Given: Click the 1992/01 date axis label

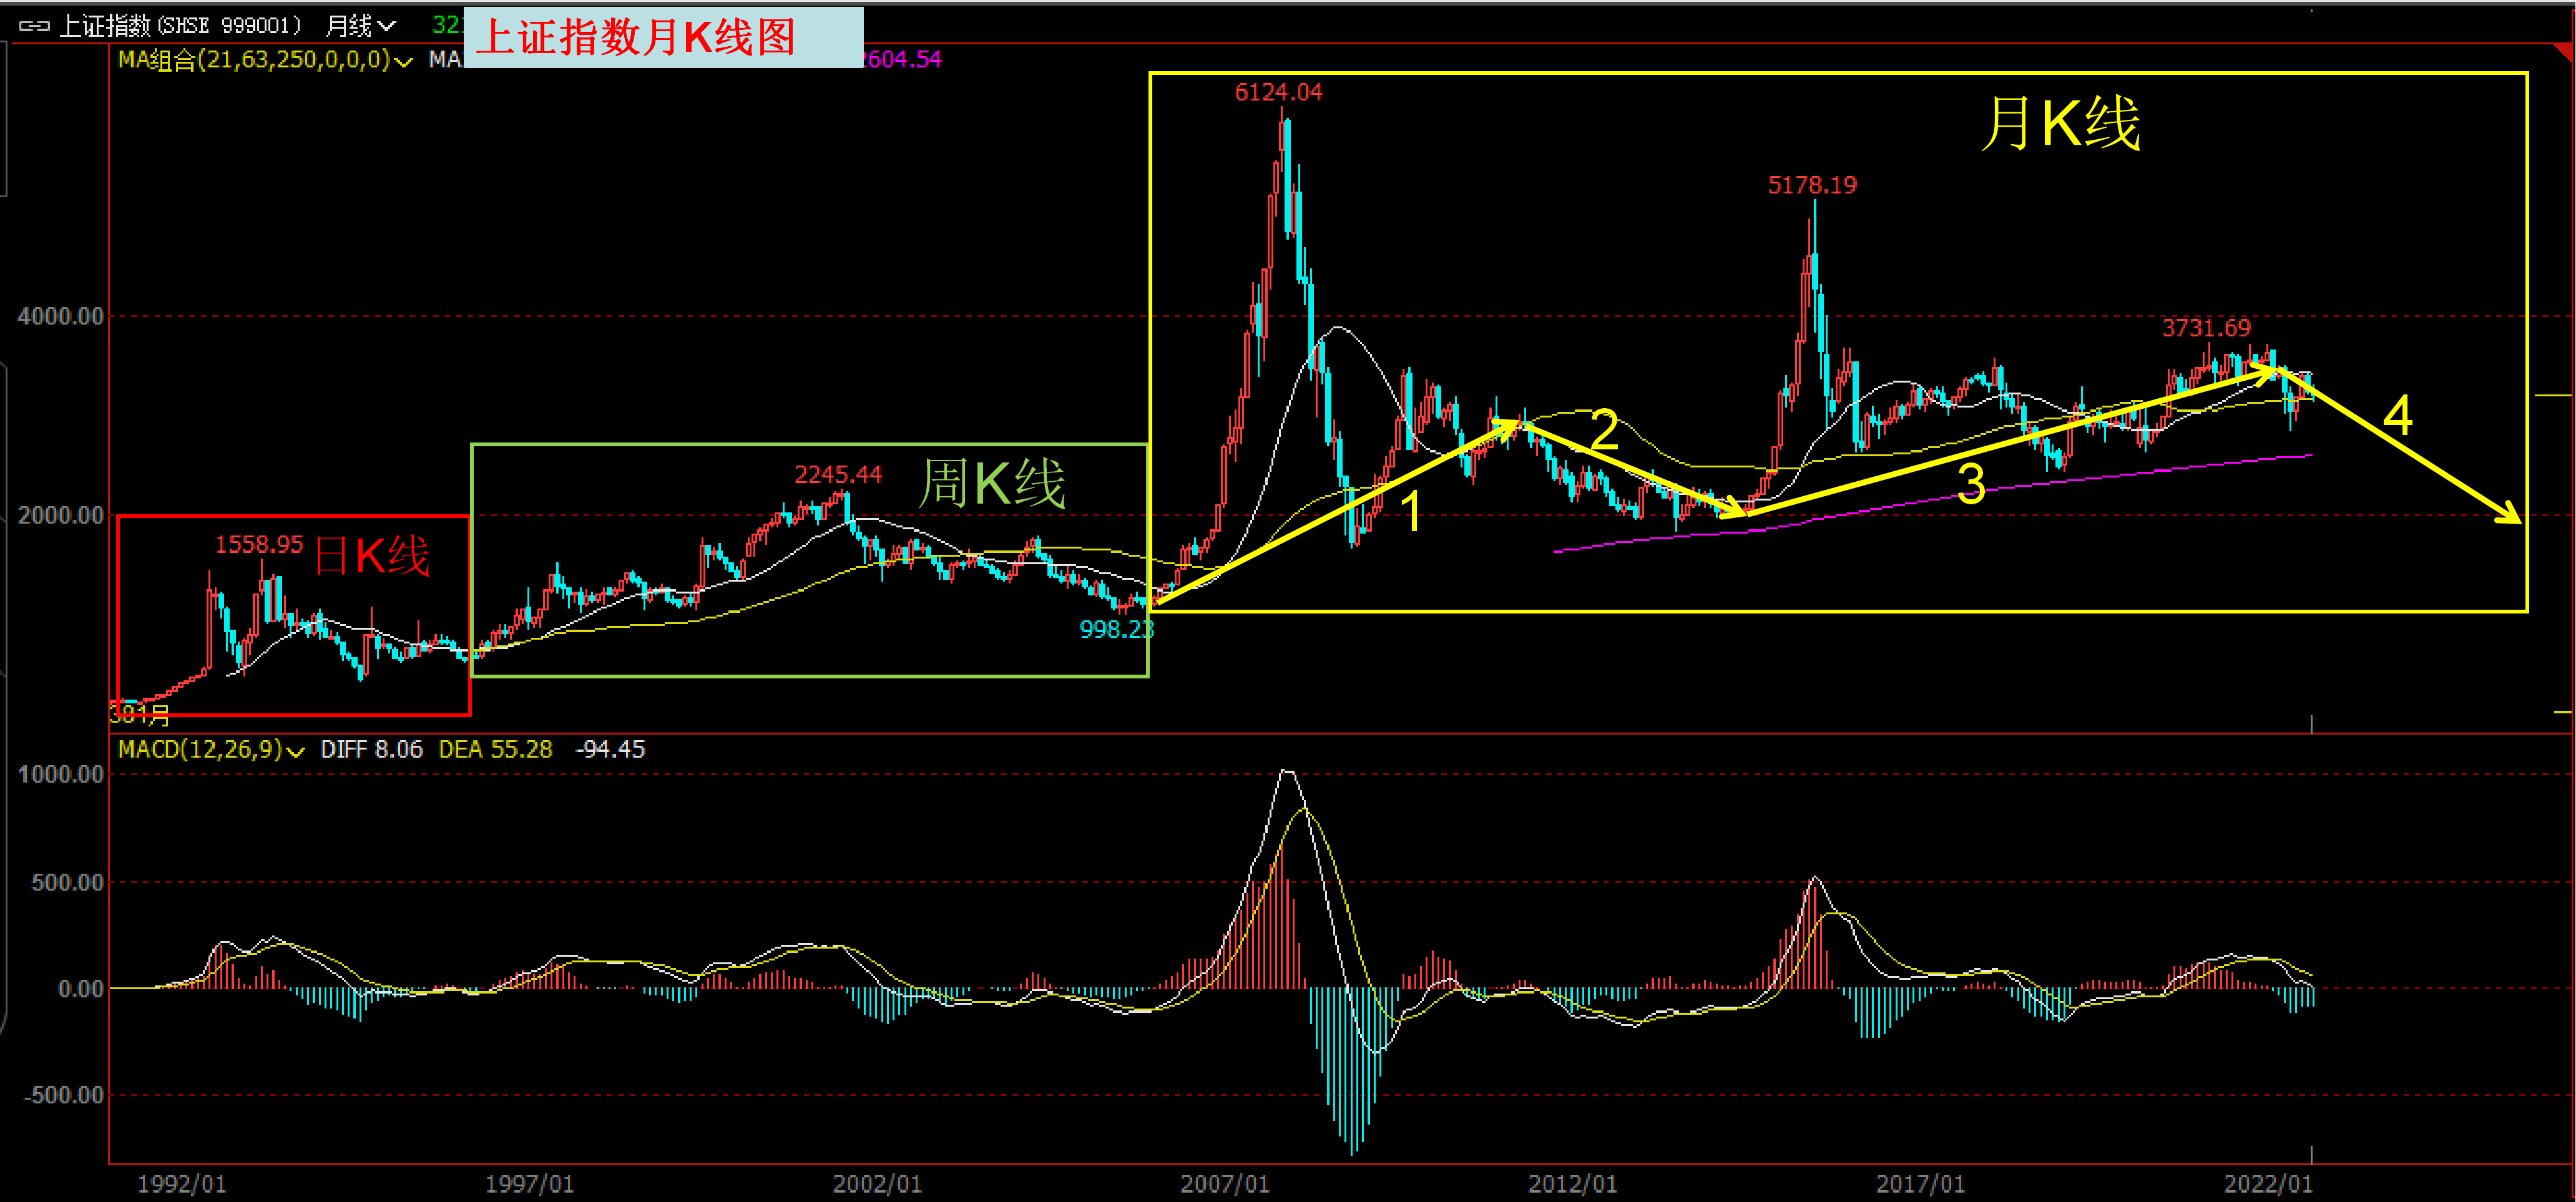Looking at the screenshot, I should point(182,1185).
